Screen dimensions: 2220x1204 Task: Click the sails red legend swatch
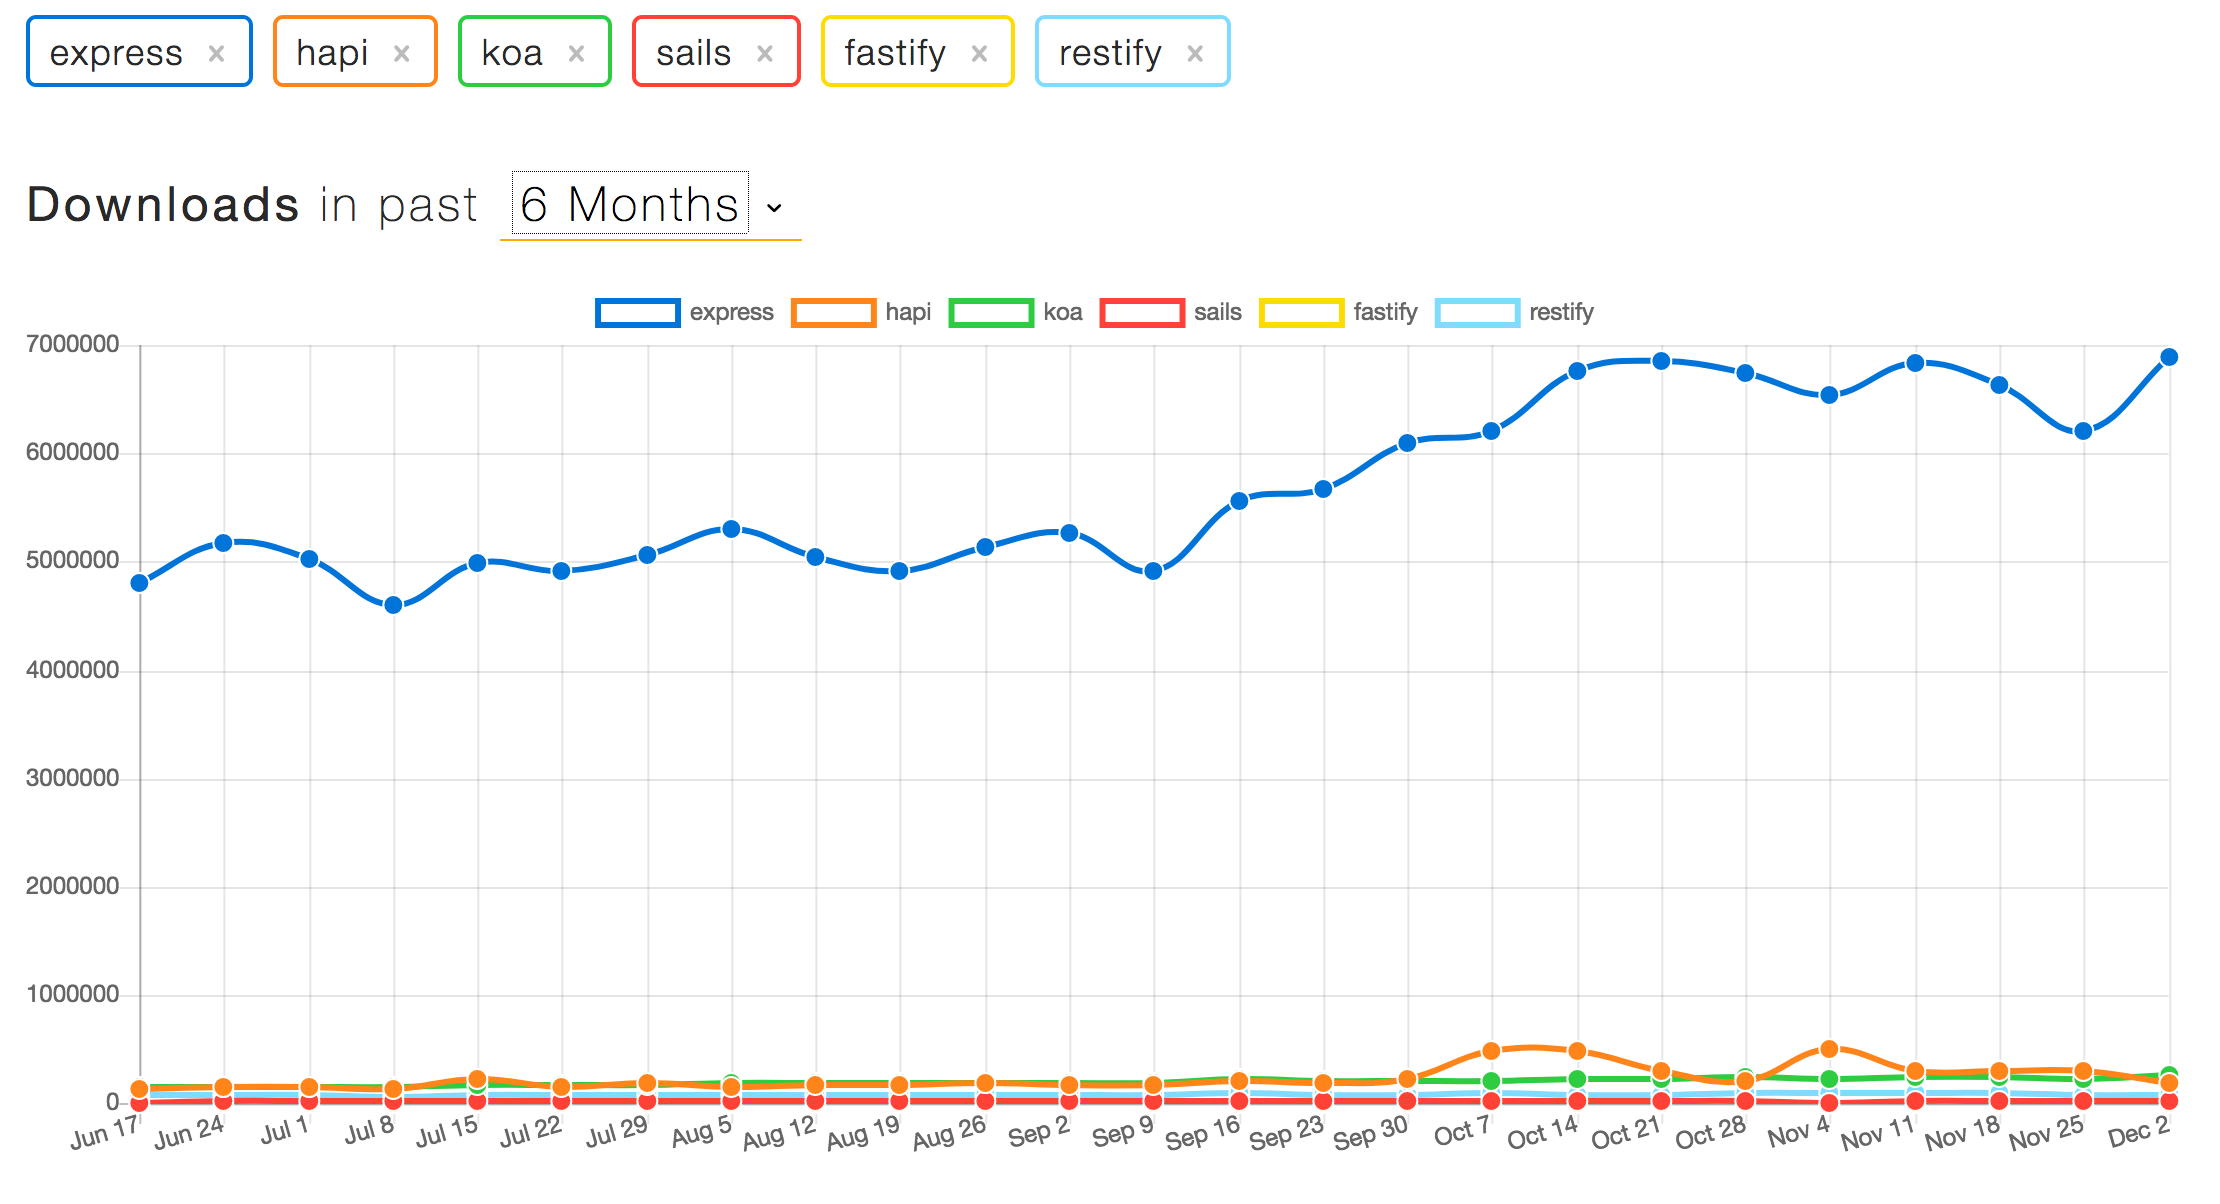(x=1142, y=313)
